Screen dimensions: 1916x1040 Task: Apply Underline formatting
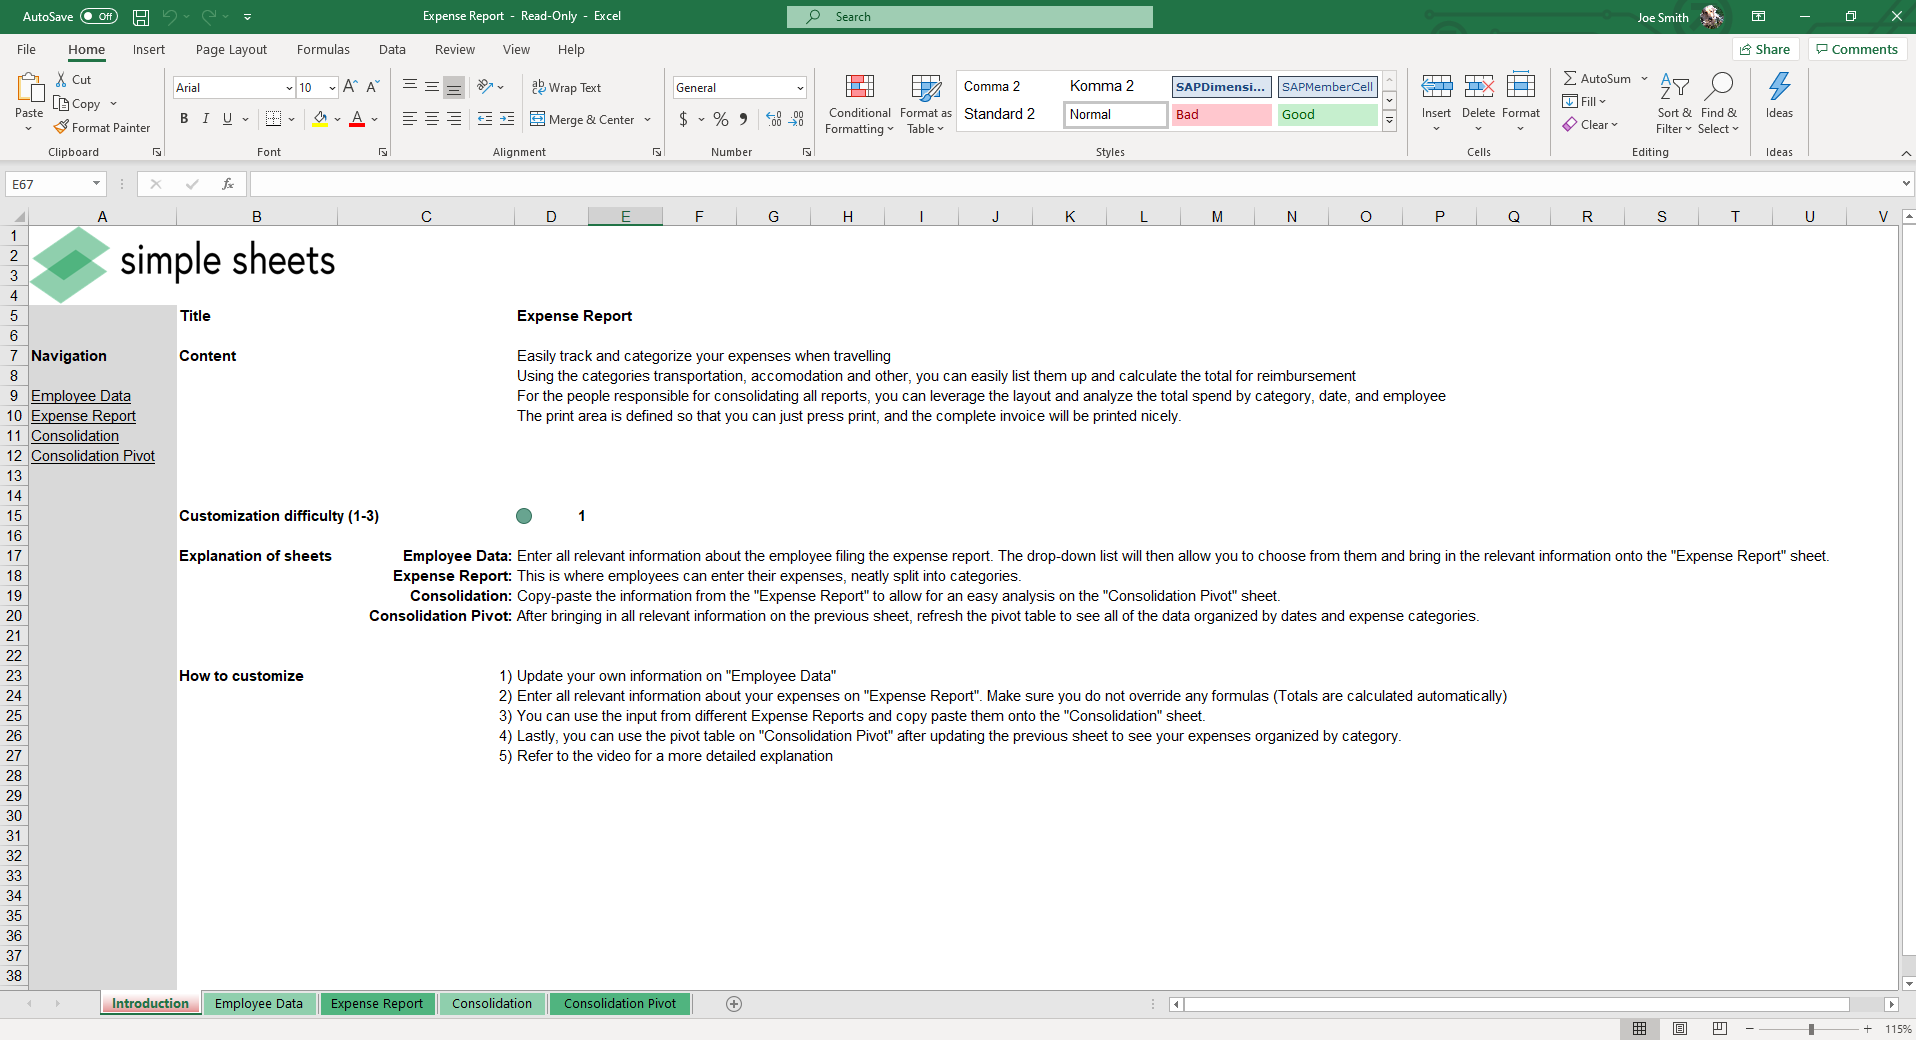coord(228,119)
